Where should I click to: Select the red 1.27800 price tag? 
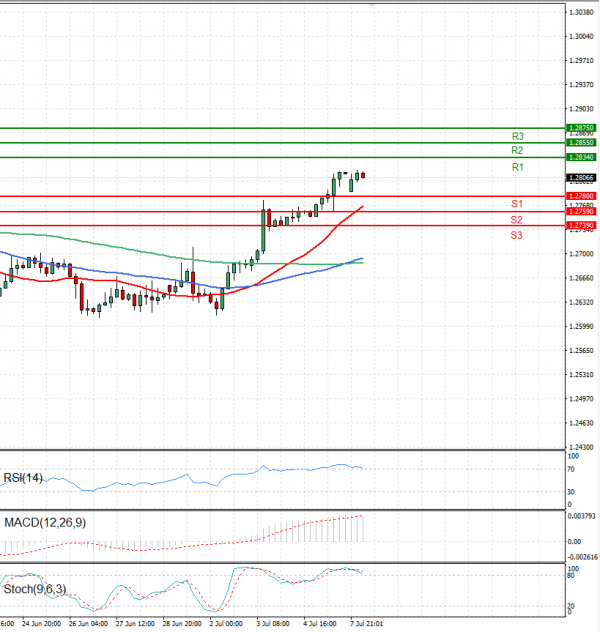[x=581, y=196]
